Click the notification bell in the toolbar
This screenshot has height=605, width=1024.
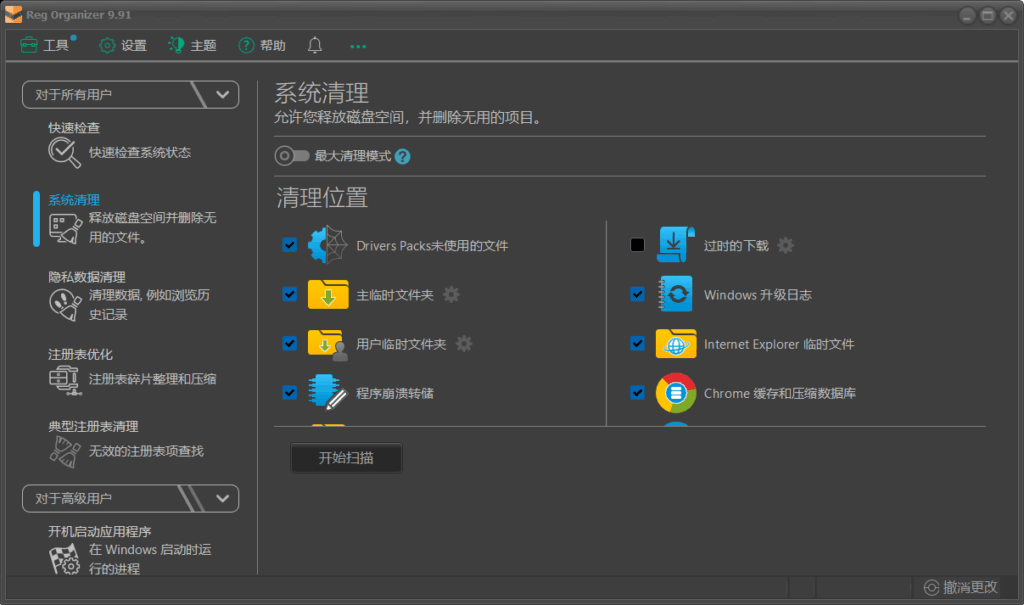tap(314, 45)
